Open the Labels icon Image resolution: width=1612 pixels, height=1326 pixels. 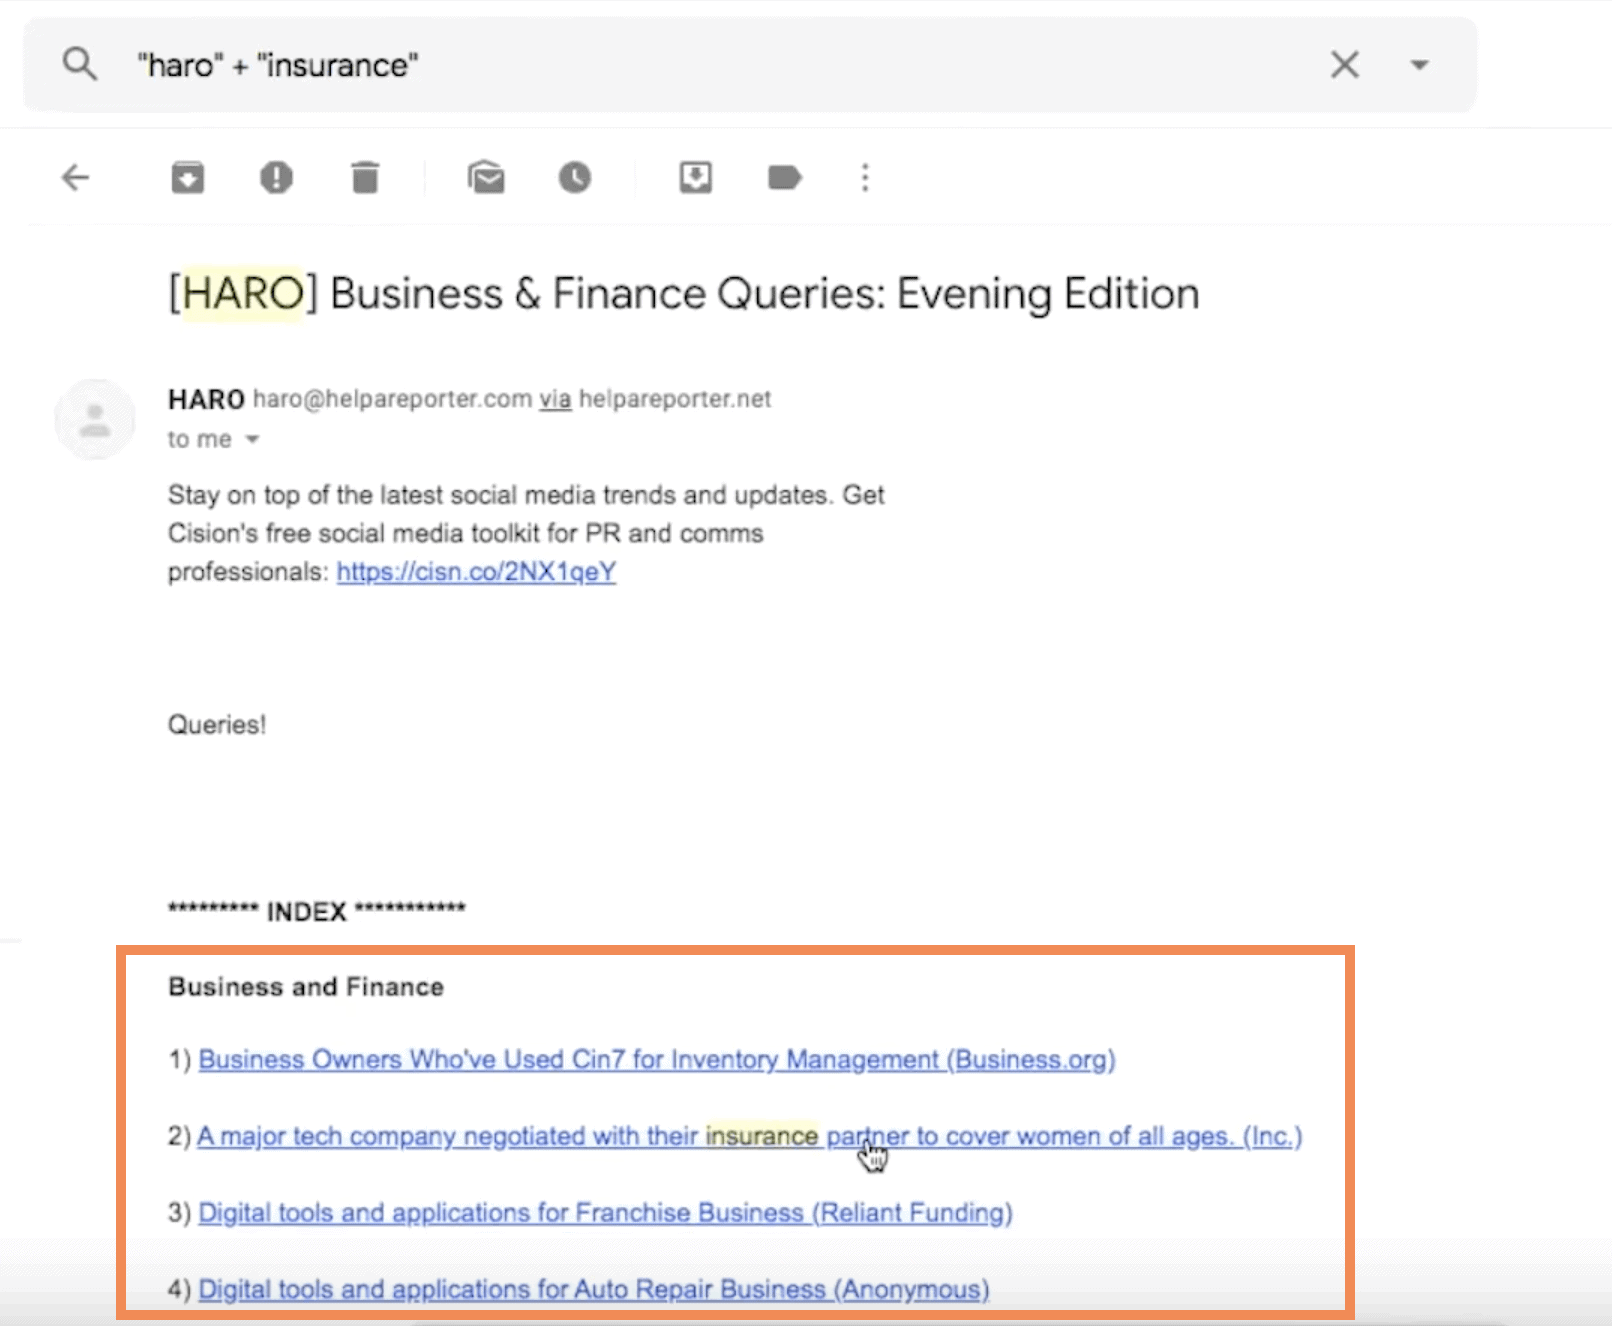tap(785, 178)
